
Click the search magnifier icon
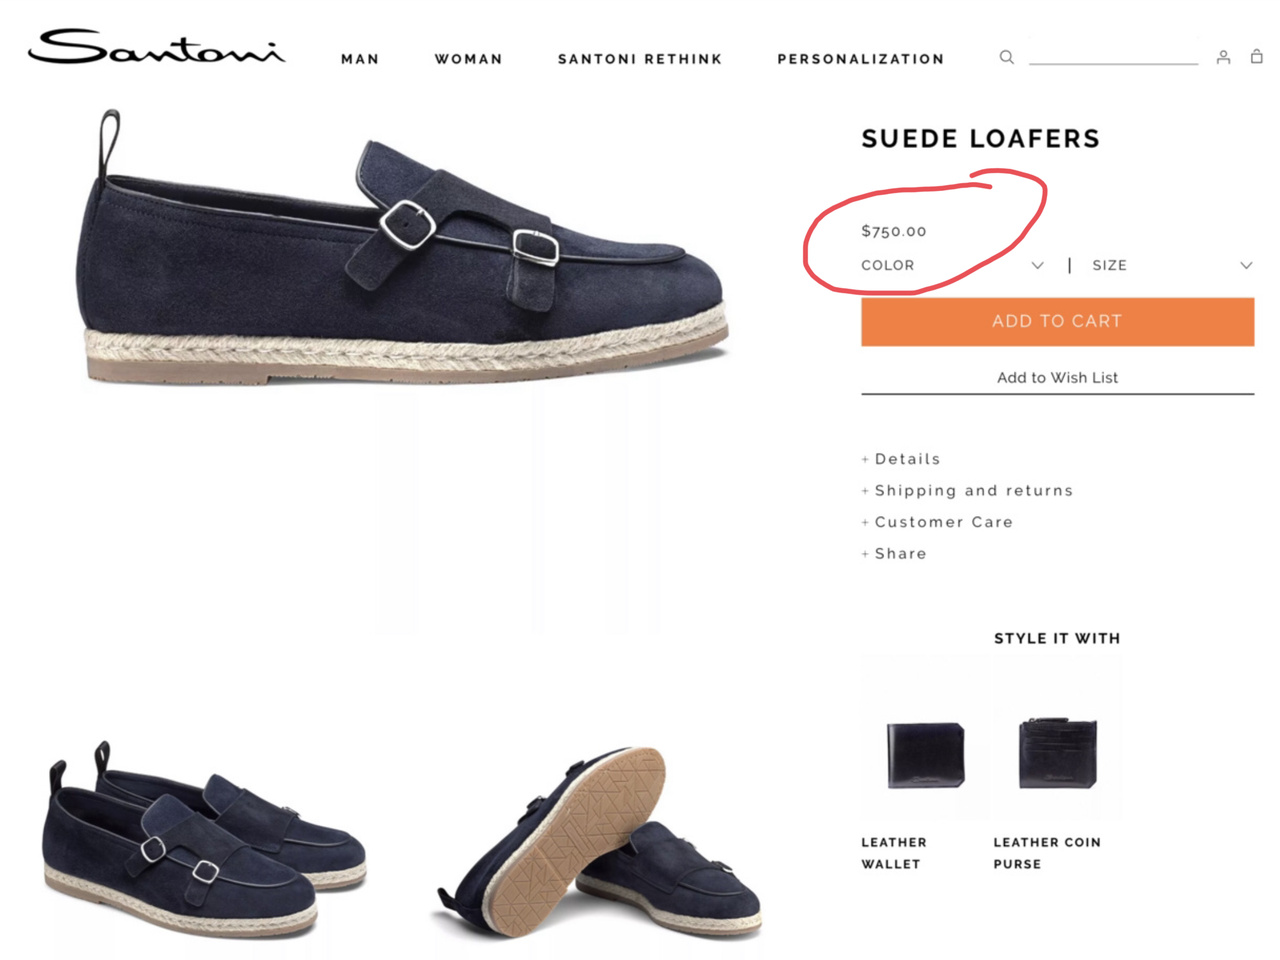coord(1007,57)
